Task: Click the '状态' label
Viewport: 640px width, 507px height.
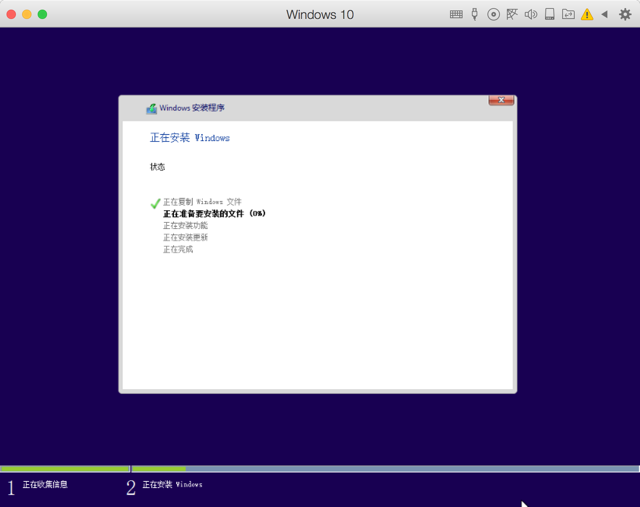Action: pyautogui.click(x=157, y=167)
